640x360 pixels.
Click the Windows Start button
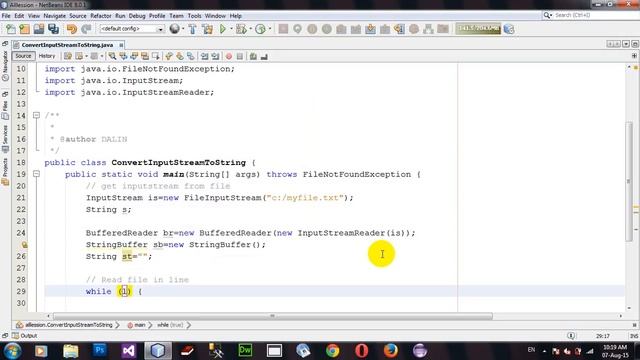(x=12, y=351)
